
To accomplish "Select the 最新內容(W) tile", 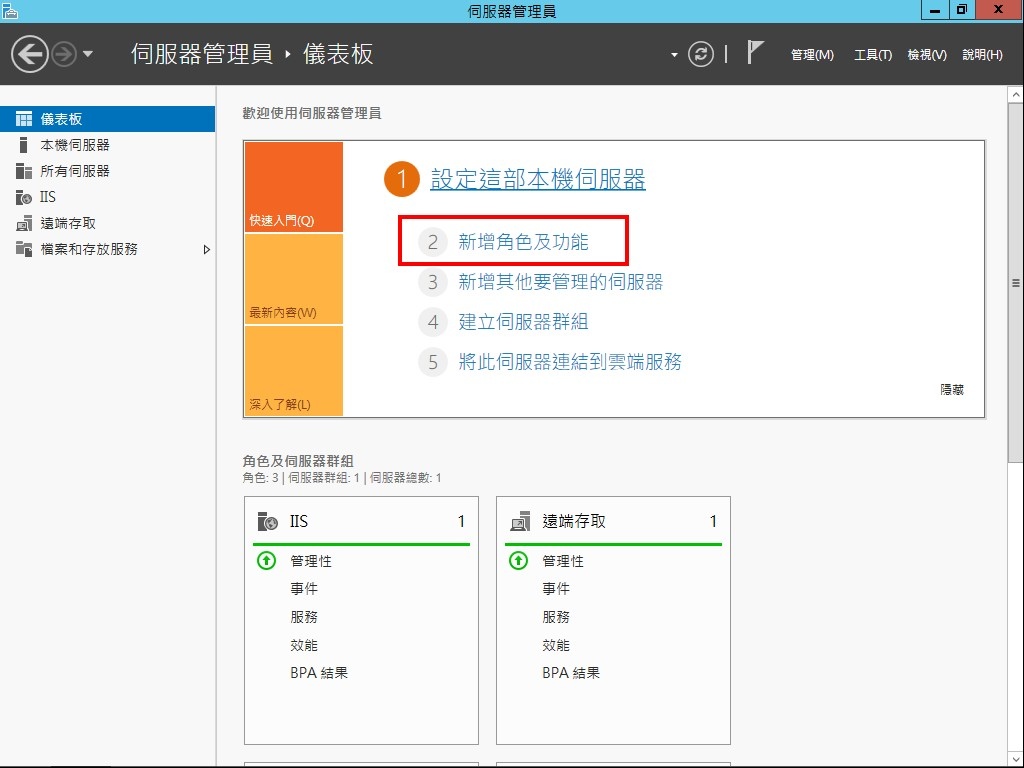I will [293, 279].
